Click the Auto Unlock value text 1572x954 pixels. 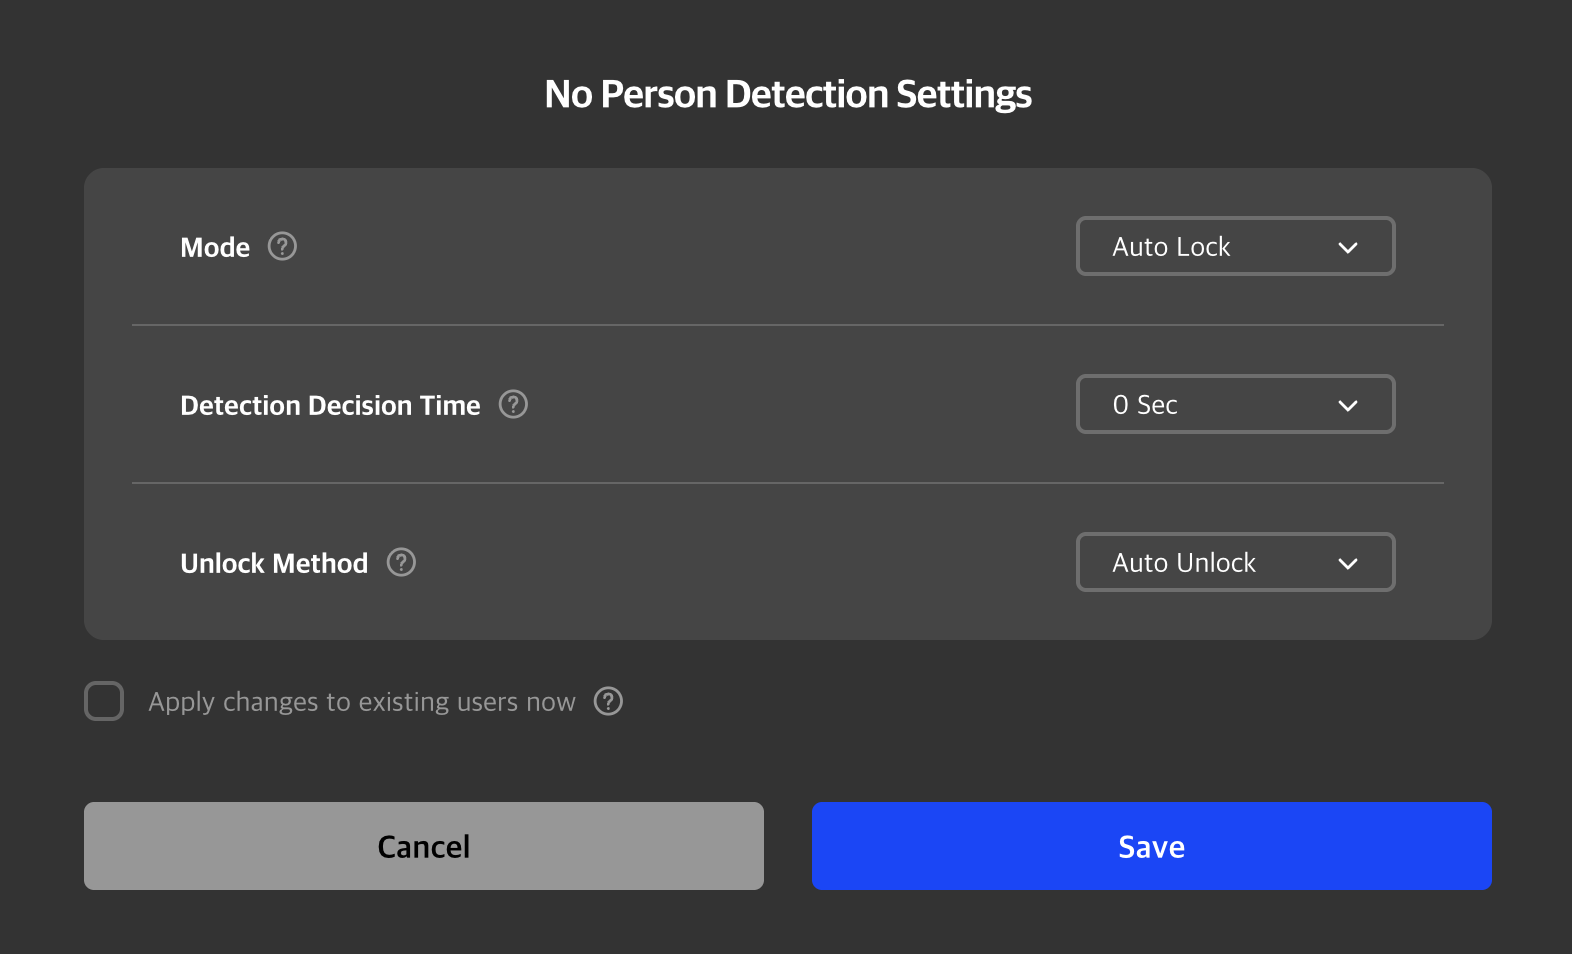pyautogui.click(x=1184, y=562)
